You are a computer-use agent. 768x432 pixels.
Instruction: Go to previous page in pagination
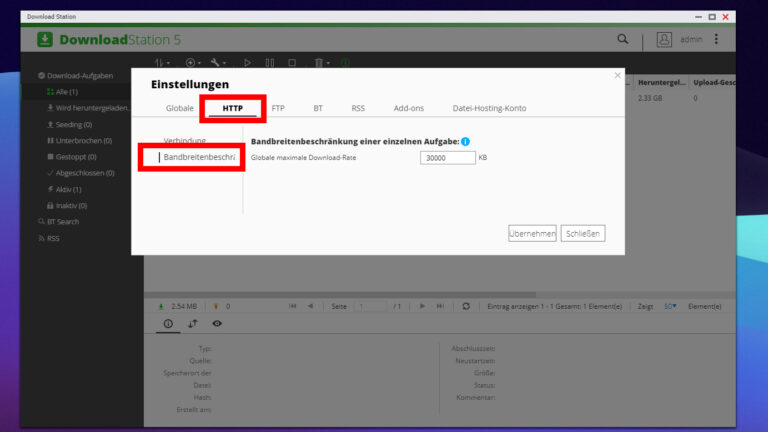pos(310,306)
